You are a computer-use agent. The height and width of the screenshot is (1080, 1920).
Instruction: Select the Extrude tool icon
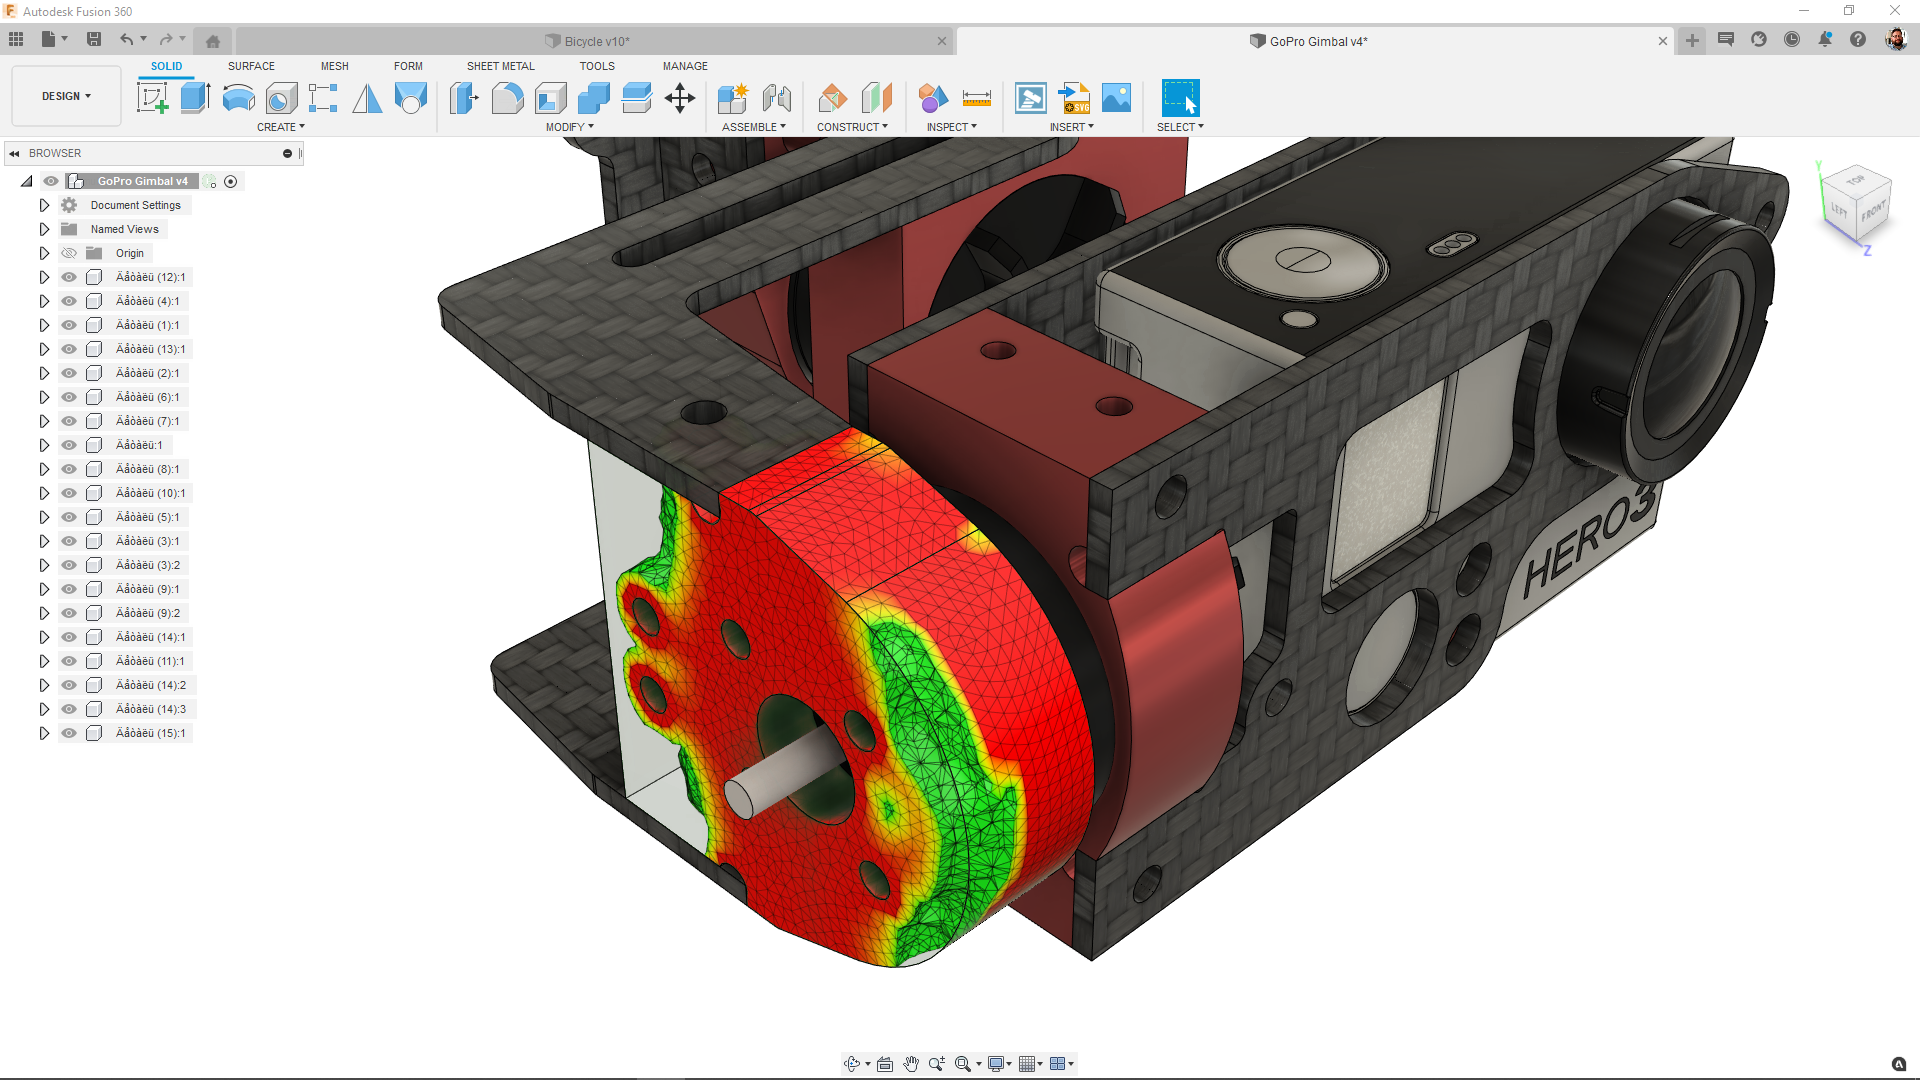195,98
